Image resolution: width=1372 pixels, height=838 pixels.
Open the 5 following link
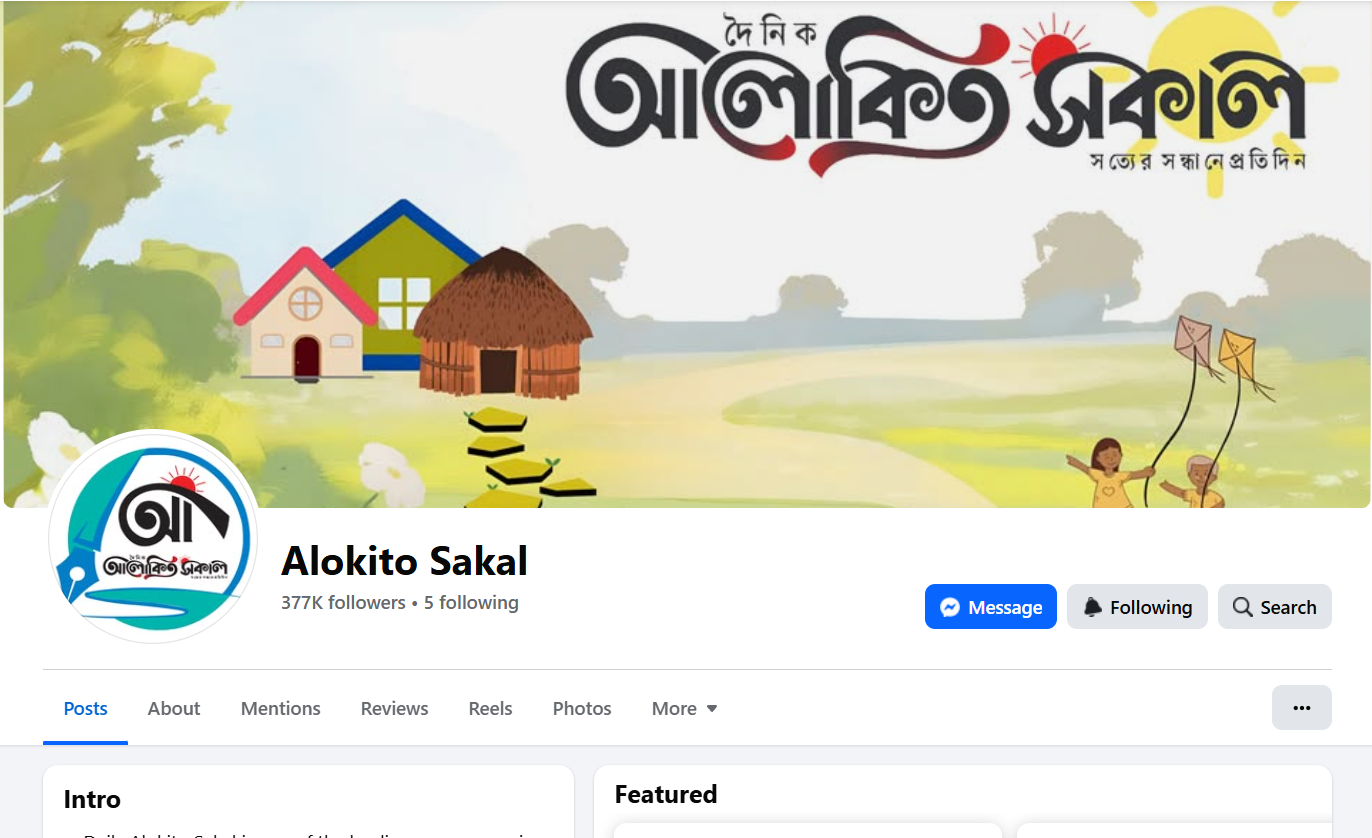point(471,603)
